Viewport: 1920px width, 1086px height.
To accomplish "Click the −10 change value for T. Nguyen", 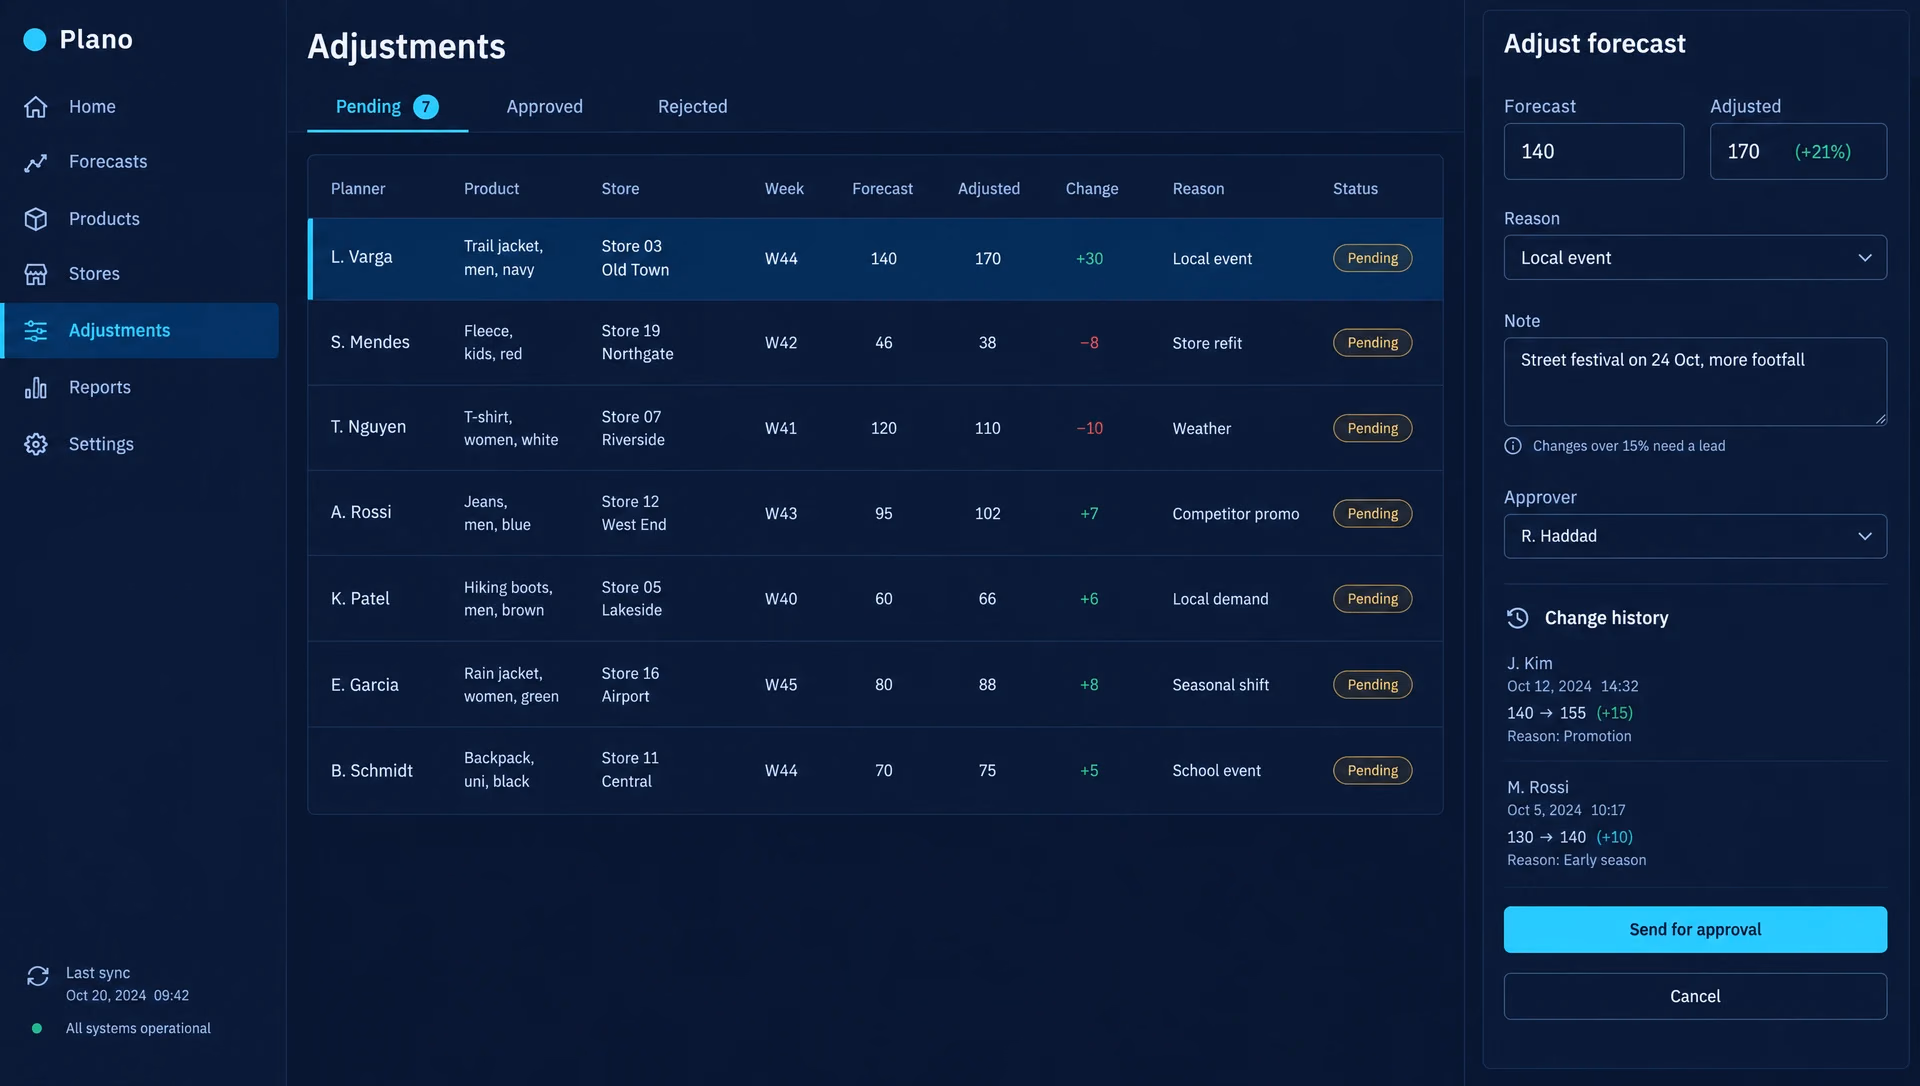I will tap(1089, 428).
